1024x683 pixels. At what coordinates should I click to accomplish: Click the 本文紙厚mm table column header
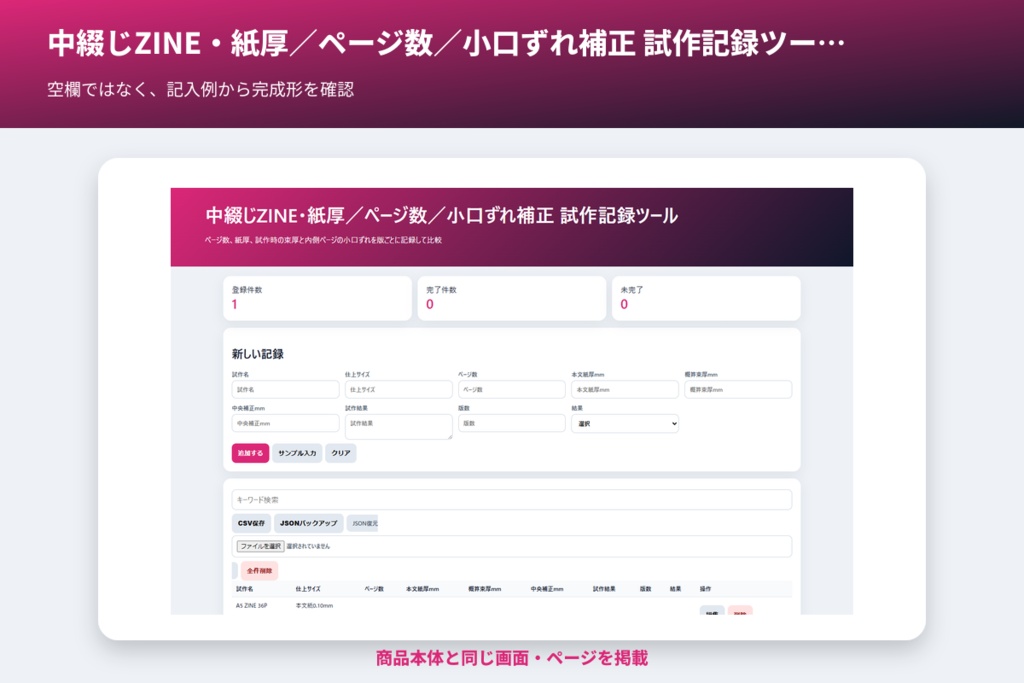coord(423,589)
